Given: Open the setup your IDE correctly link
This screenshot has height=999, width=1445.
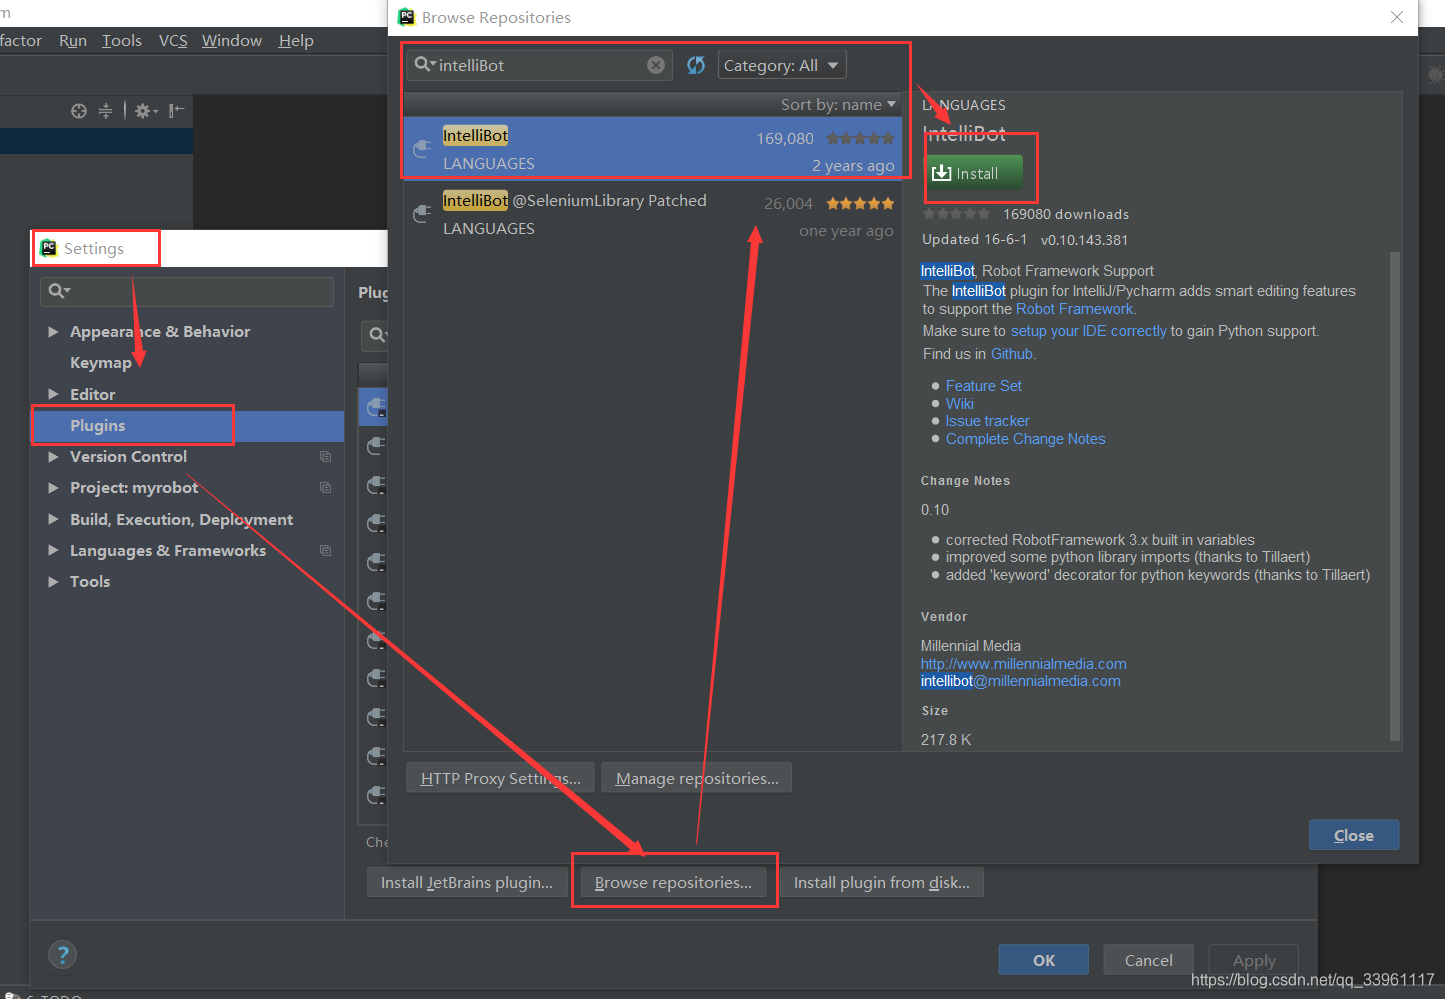Looking at the screenshot, I should 1088,331.
